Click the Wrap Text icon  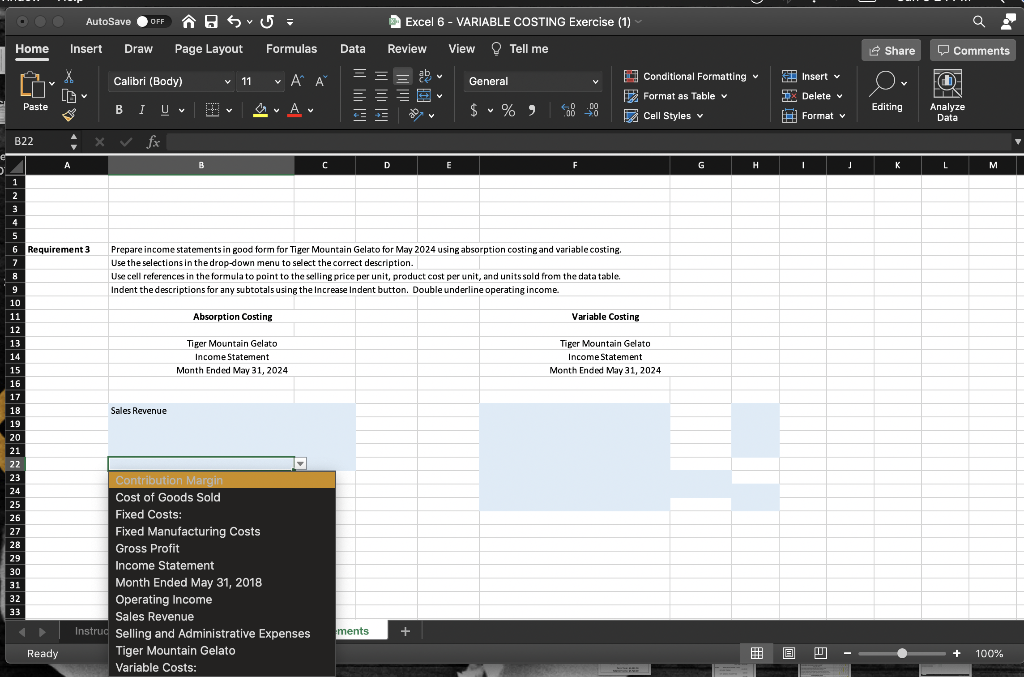coord(425,76)
